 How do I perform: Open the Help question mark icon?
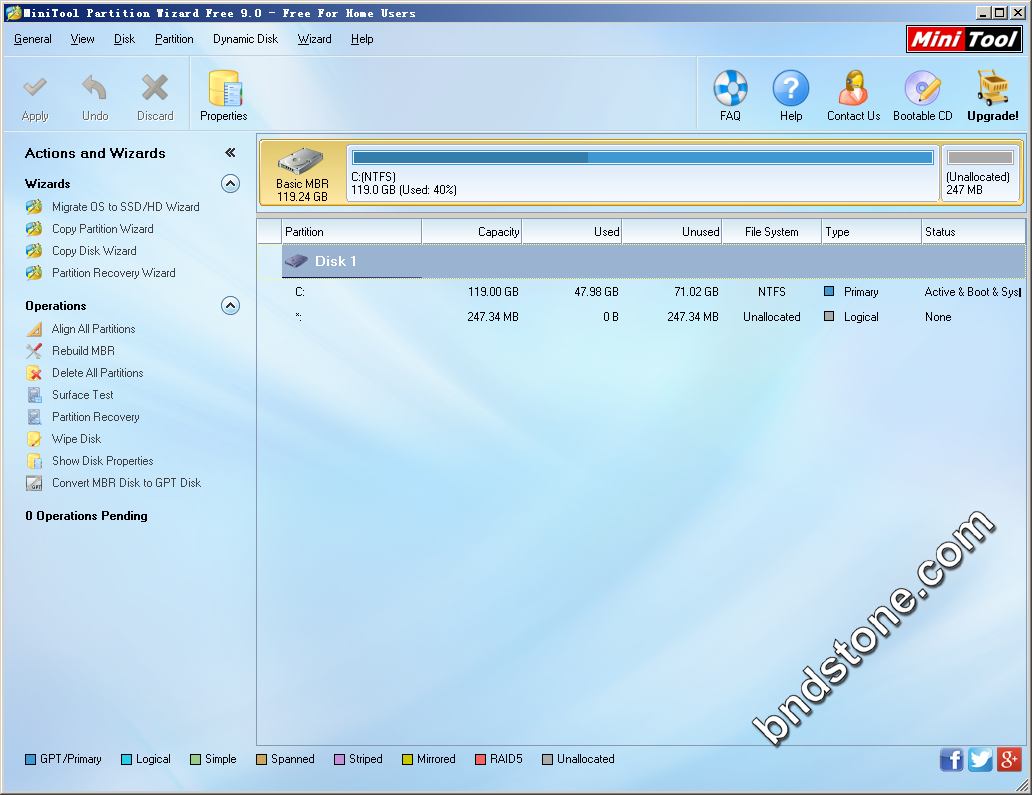[790, 88]
